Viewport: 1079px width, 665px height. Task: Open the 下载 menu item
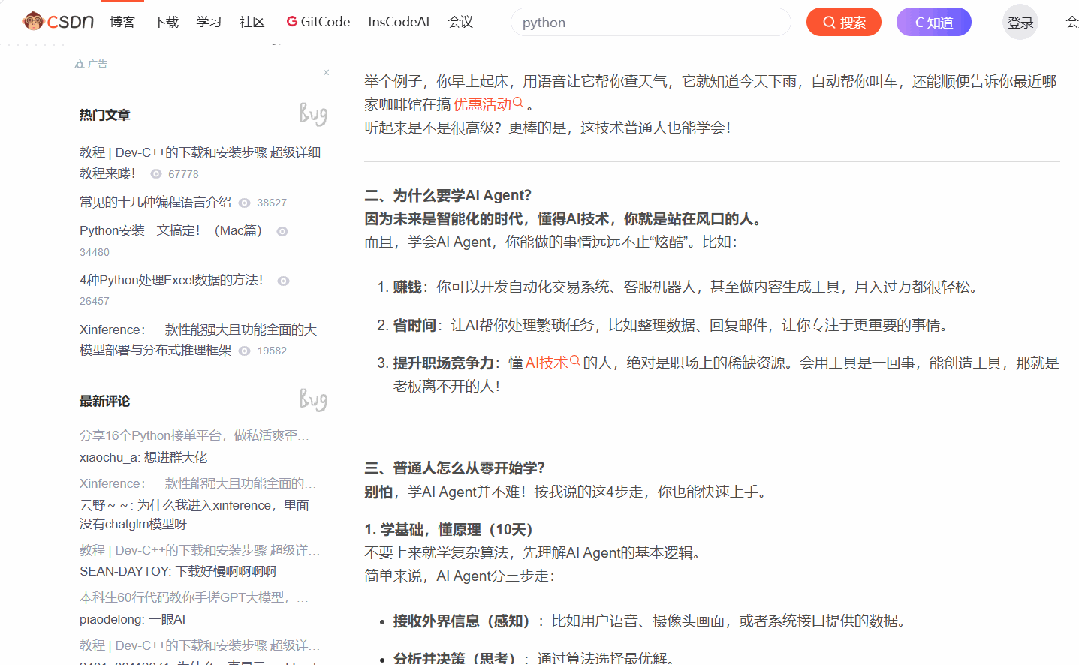pos(166,21)
